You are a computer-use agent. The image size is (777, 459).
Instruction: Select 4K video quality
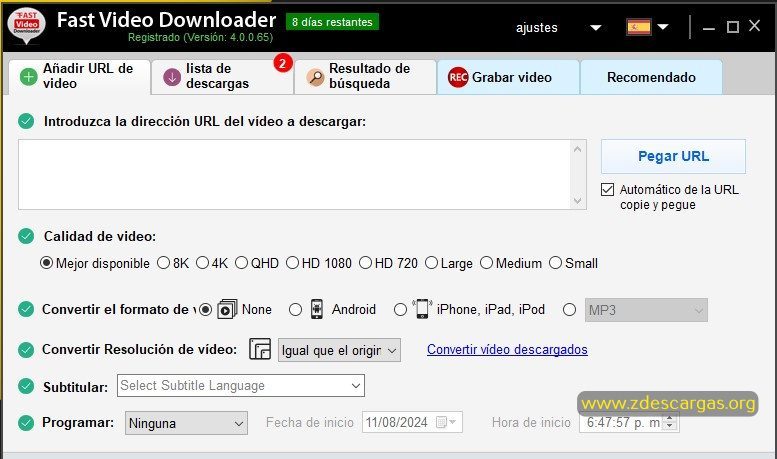click(202, 263)
